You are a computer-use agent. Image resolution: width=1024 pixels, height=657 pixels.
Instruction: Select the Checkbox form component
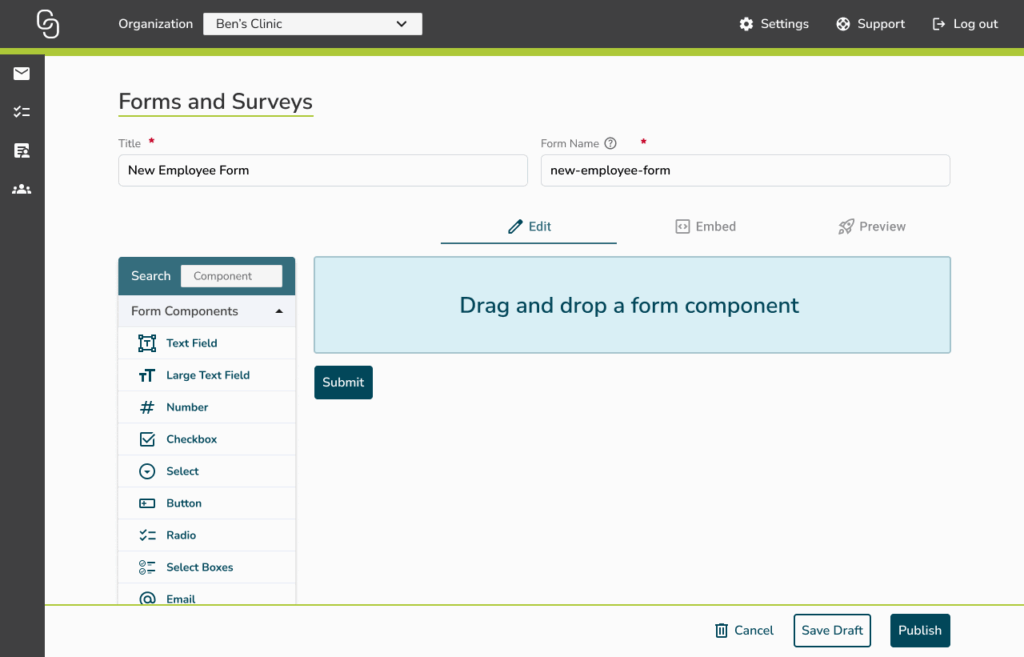[190, 439]
